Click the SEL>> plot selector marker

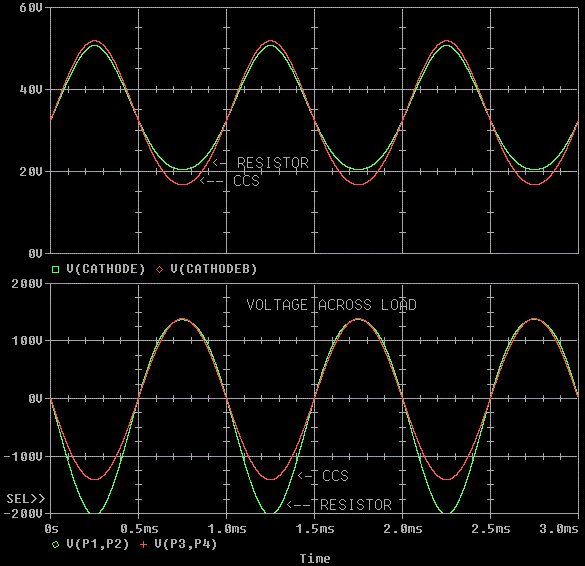click(x=25, y=498)
